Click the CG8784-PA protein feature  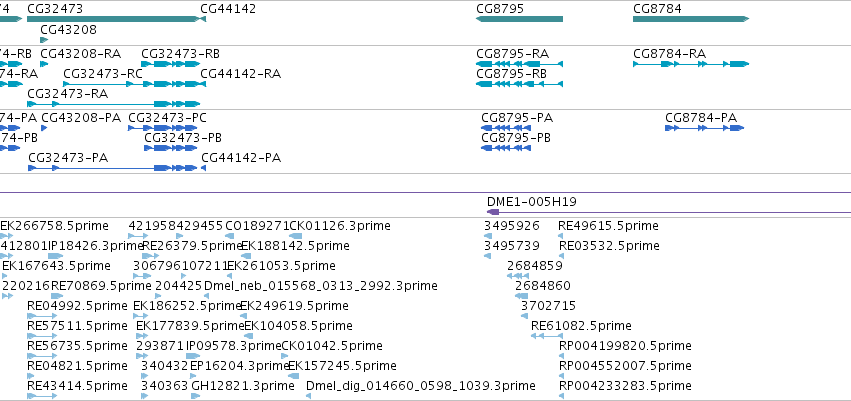coord(704,128)
